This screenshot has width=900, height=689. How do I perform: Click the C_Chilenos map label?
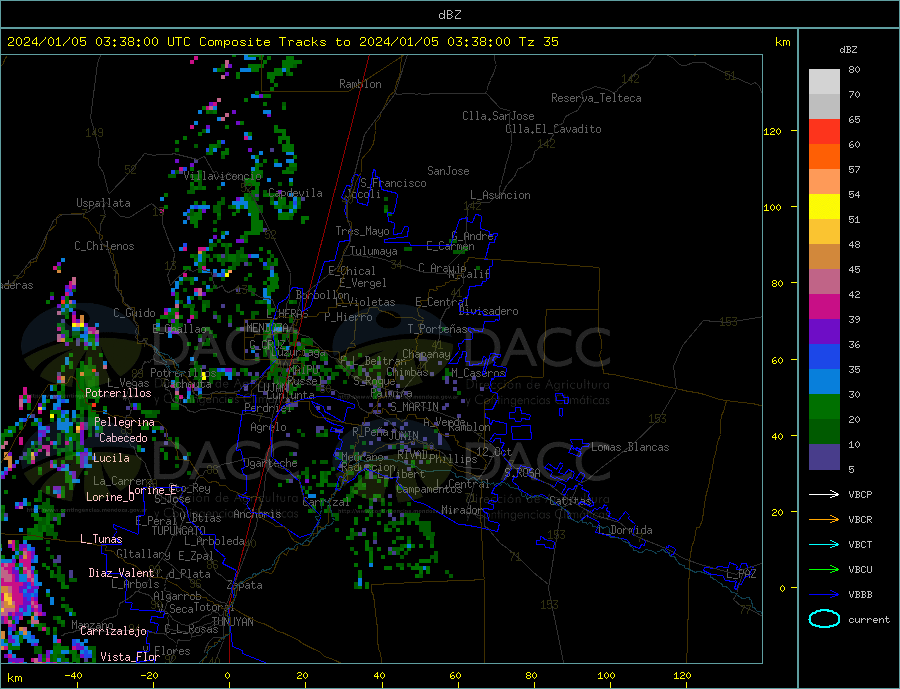click(x=104, y=246)
